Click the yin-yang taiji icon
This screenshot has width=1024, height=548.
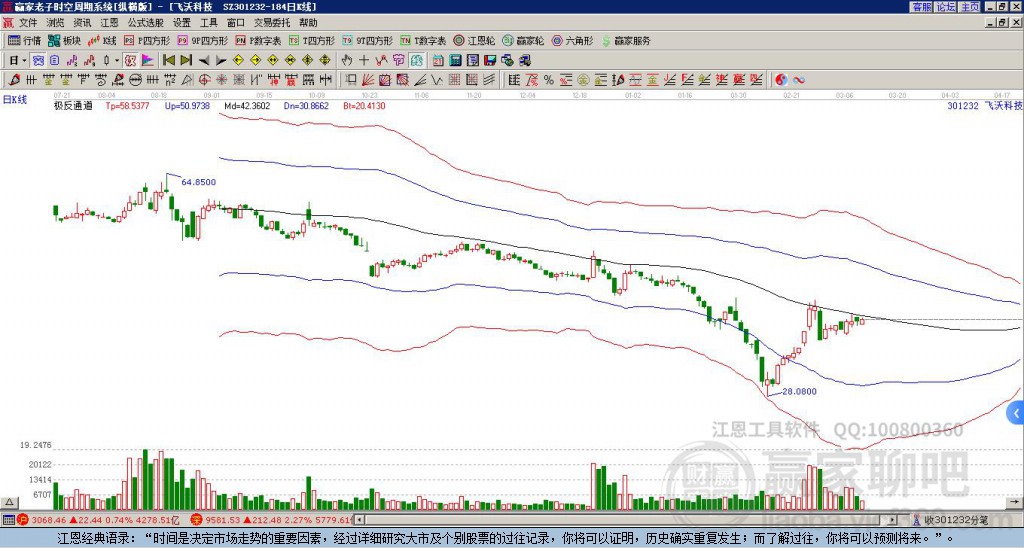781,80
